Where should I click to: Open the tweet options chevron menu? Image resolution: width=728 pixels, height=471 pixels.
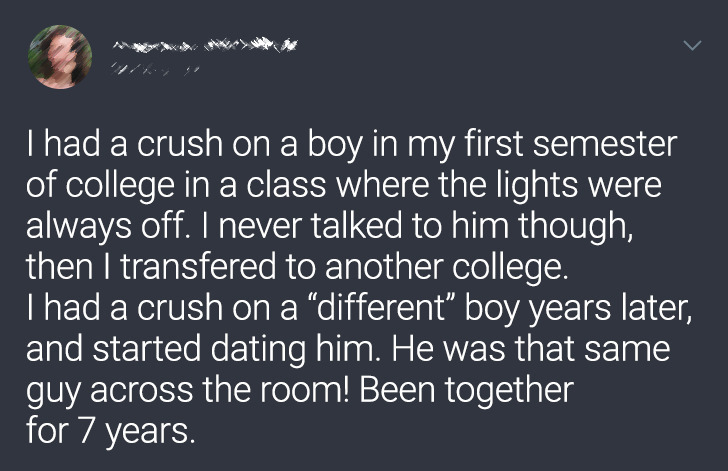point(692,45)
